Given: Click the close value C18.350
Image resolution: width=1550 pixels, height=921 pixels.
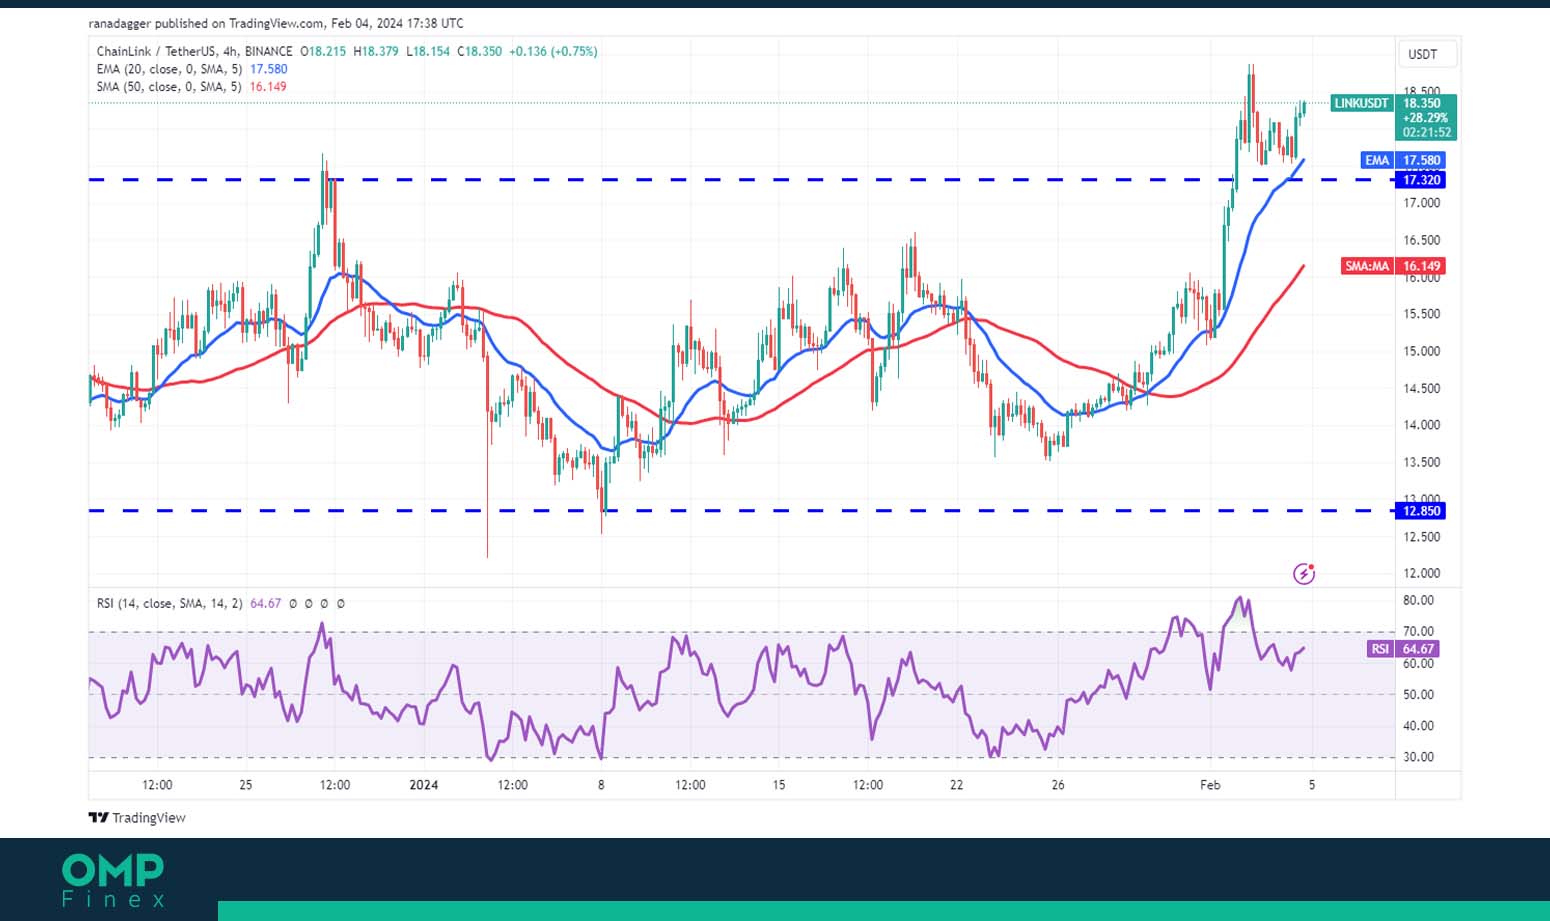Looking at the screenshot, I should pos(480,51).
